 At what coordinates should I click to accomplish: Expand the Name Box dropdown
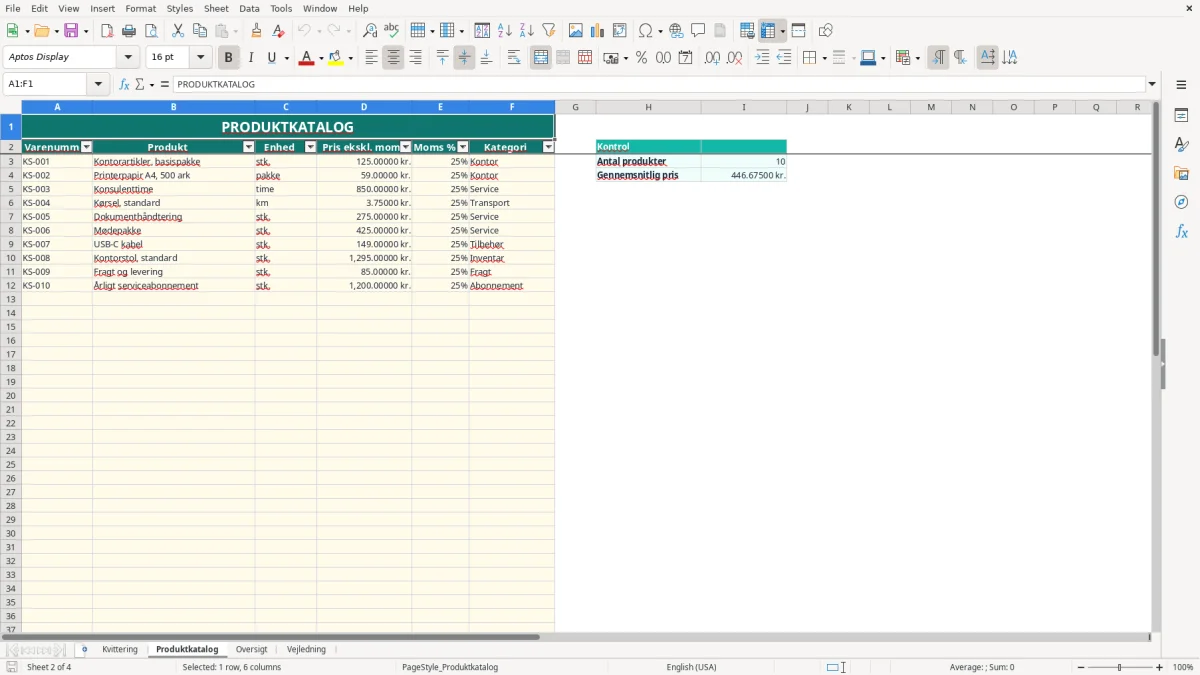(98, 84)
